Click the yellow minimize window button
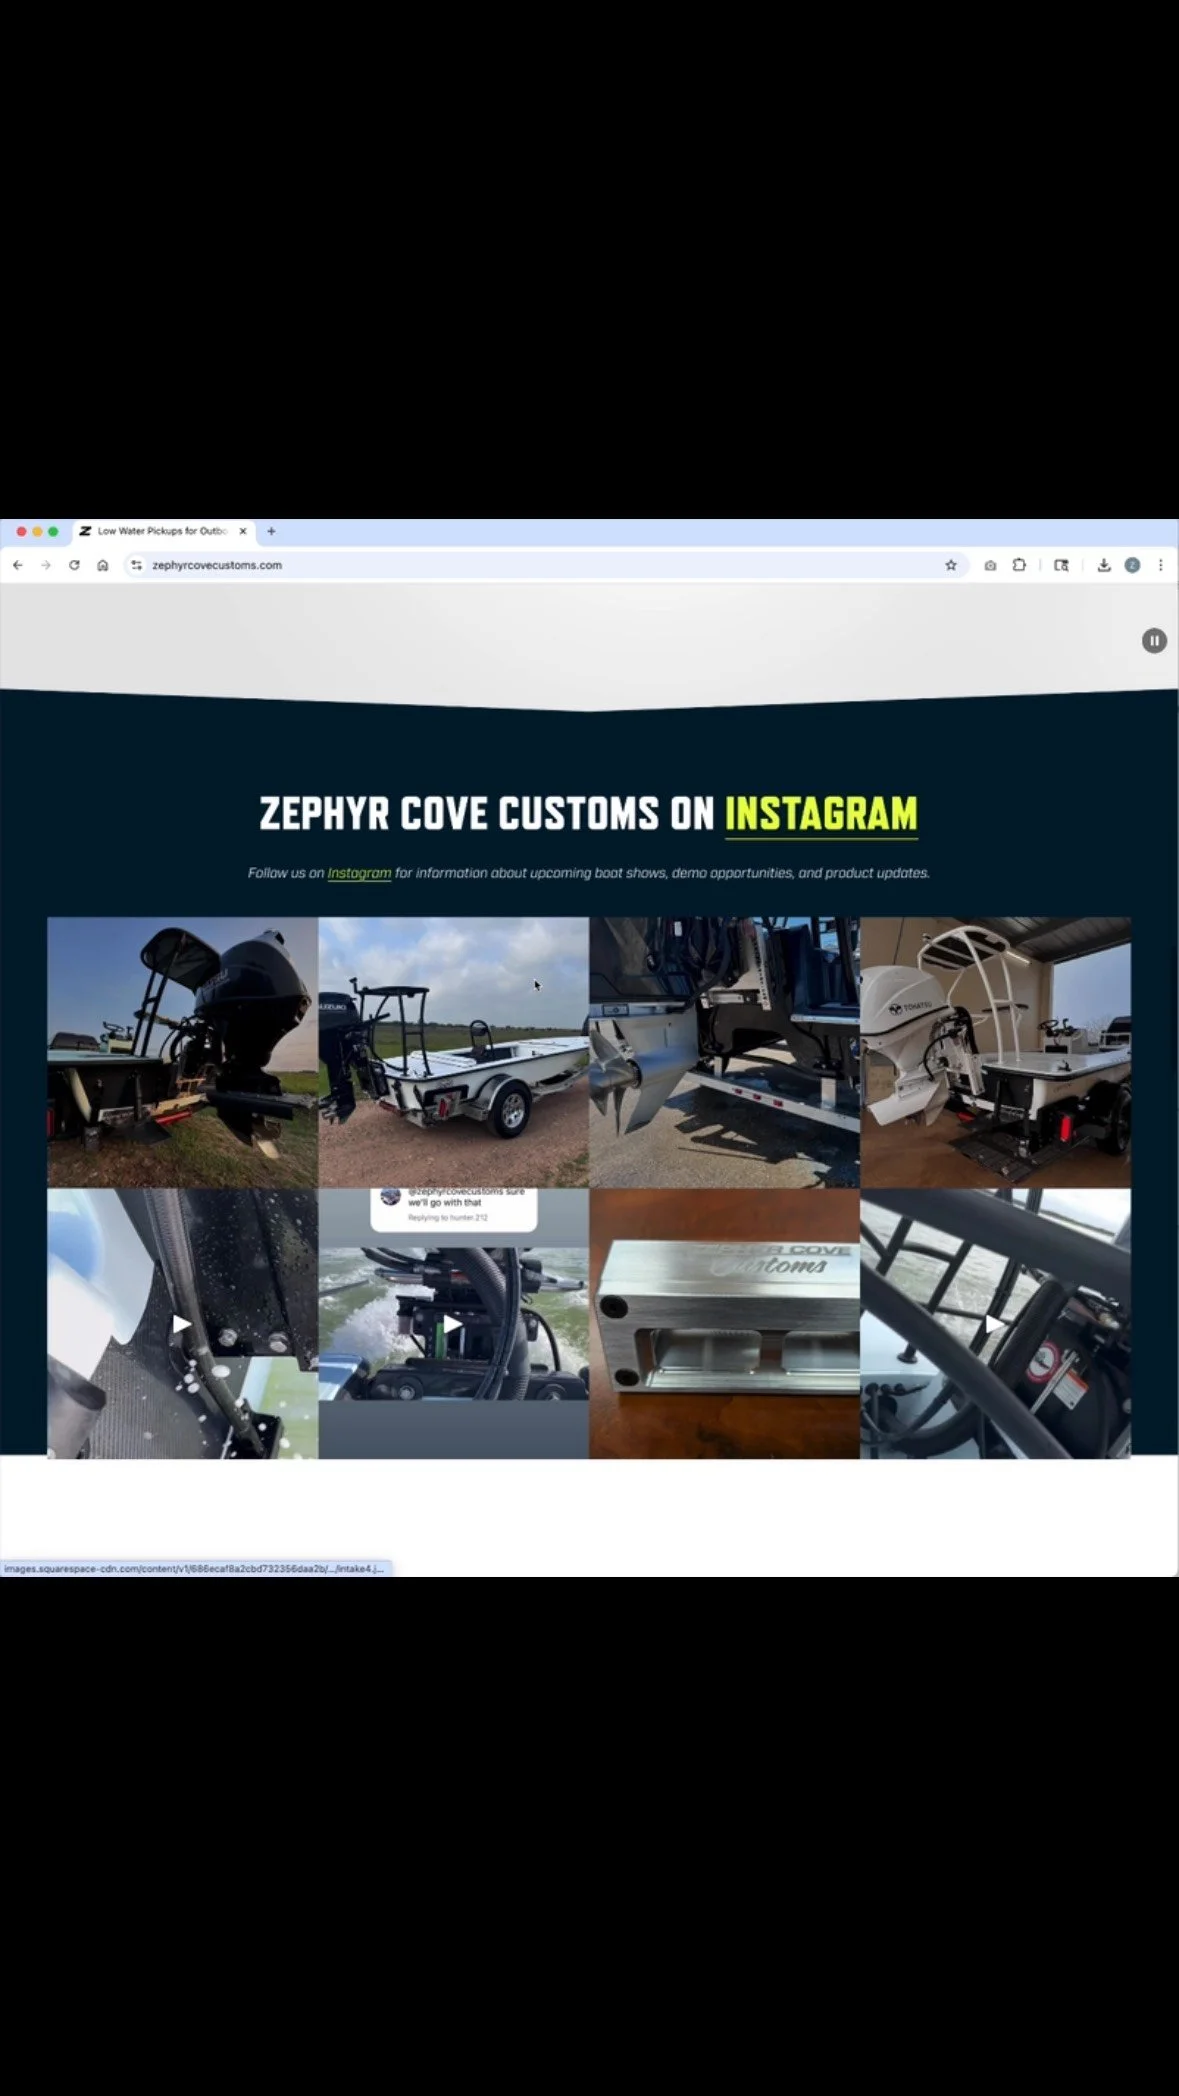 click(x=37, y=531)
